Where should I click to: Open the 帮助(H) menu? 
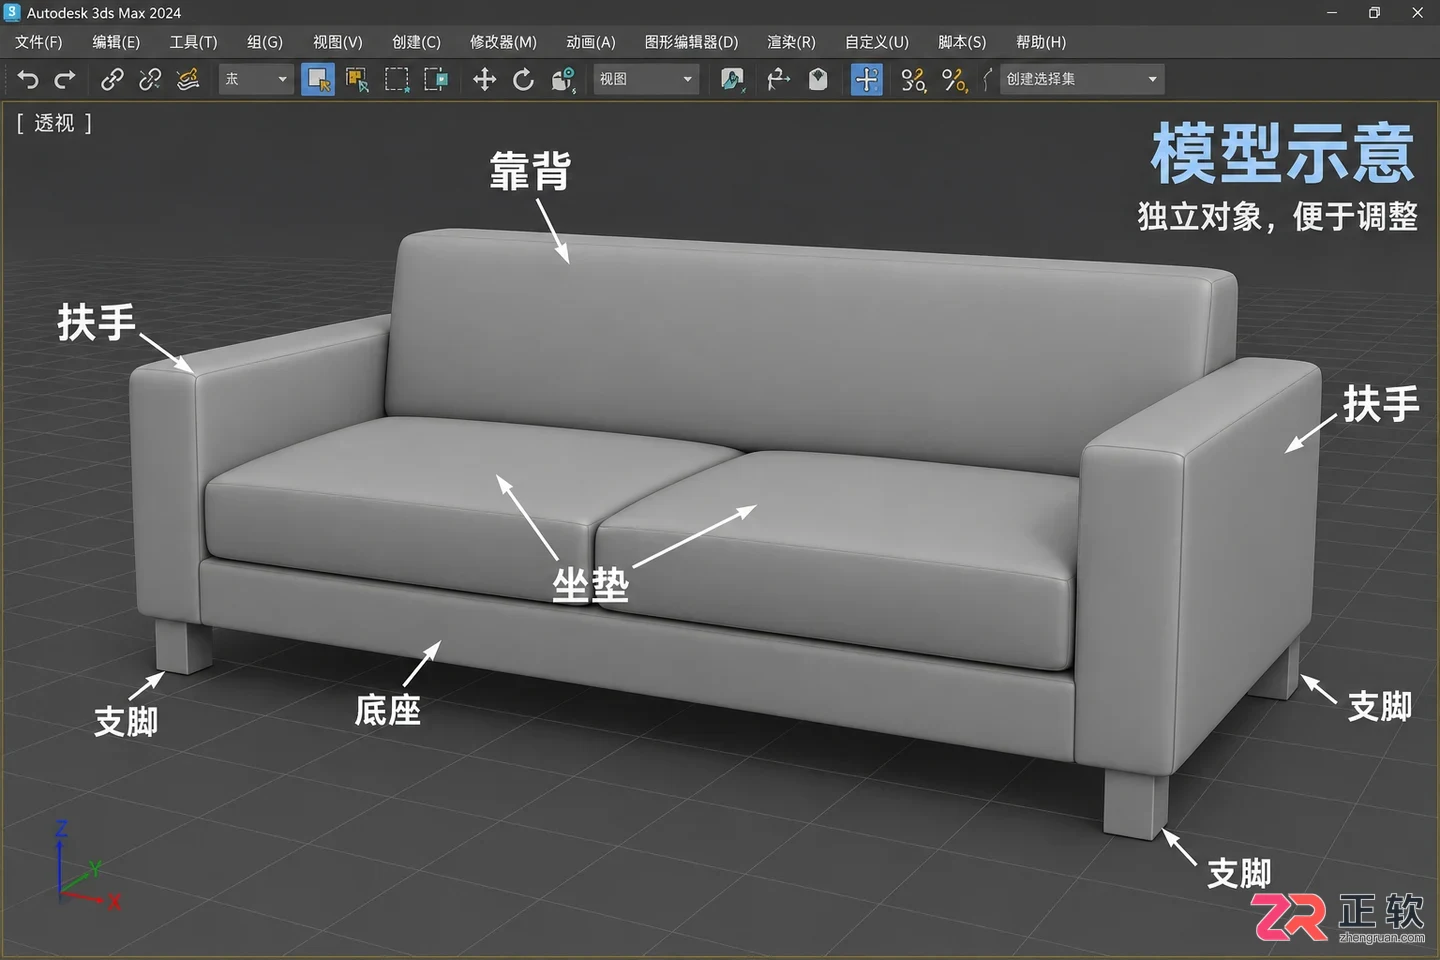pos(1041,42)
